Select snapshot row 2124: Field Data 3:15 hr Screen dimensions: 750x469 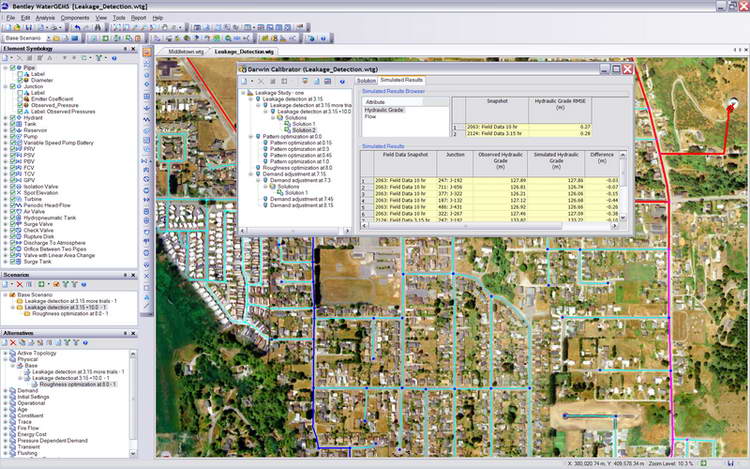(528, 133)
